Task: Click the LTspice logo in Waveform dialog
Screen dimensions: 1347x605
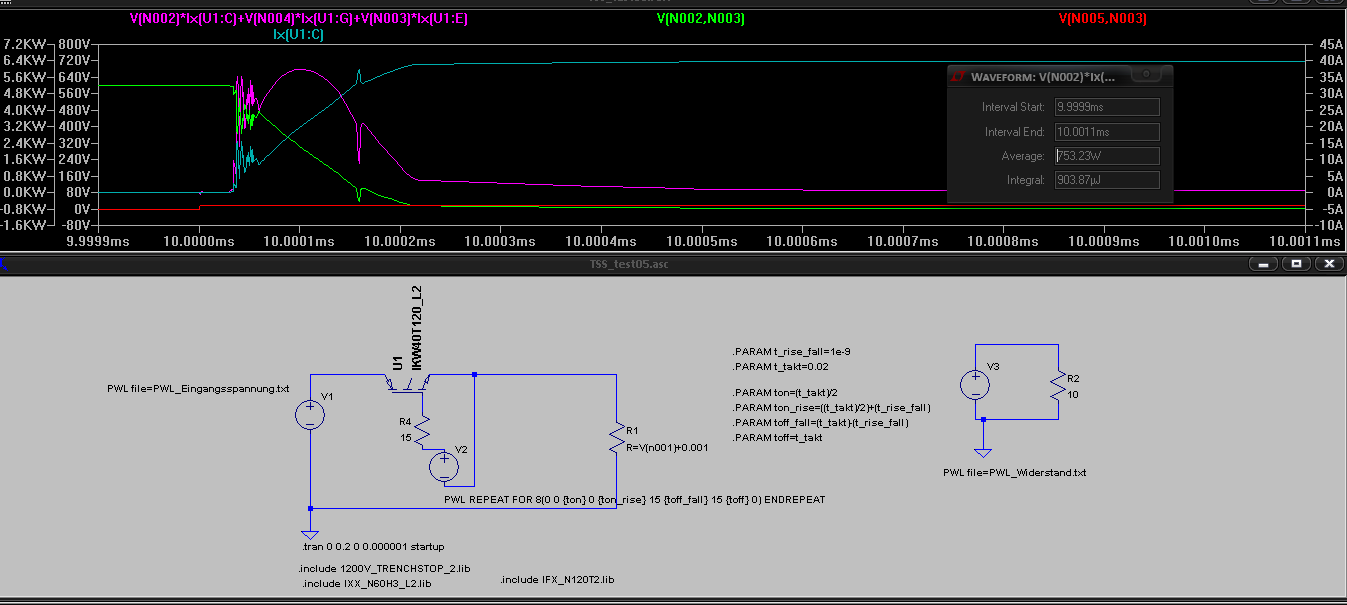Action: click(958, 76)
